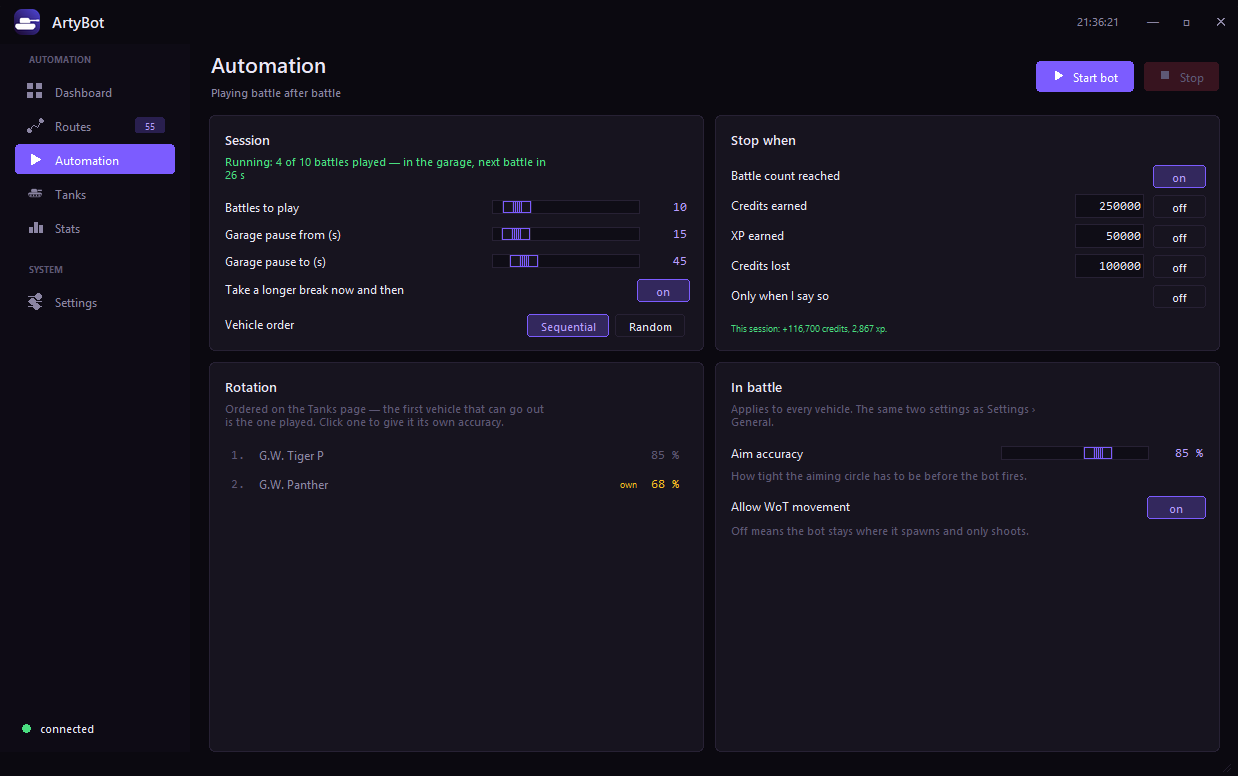Turn on Only when I say so
The height and width of the screenshot is (776, 1238).
point(1179,297)
